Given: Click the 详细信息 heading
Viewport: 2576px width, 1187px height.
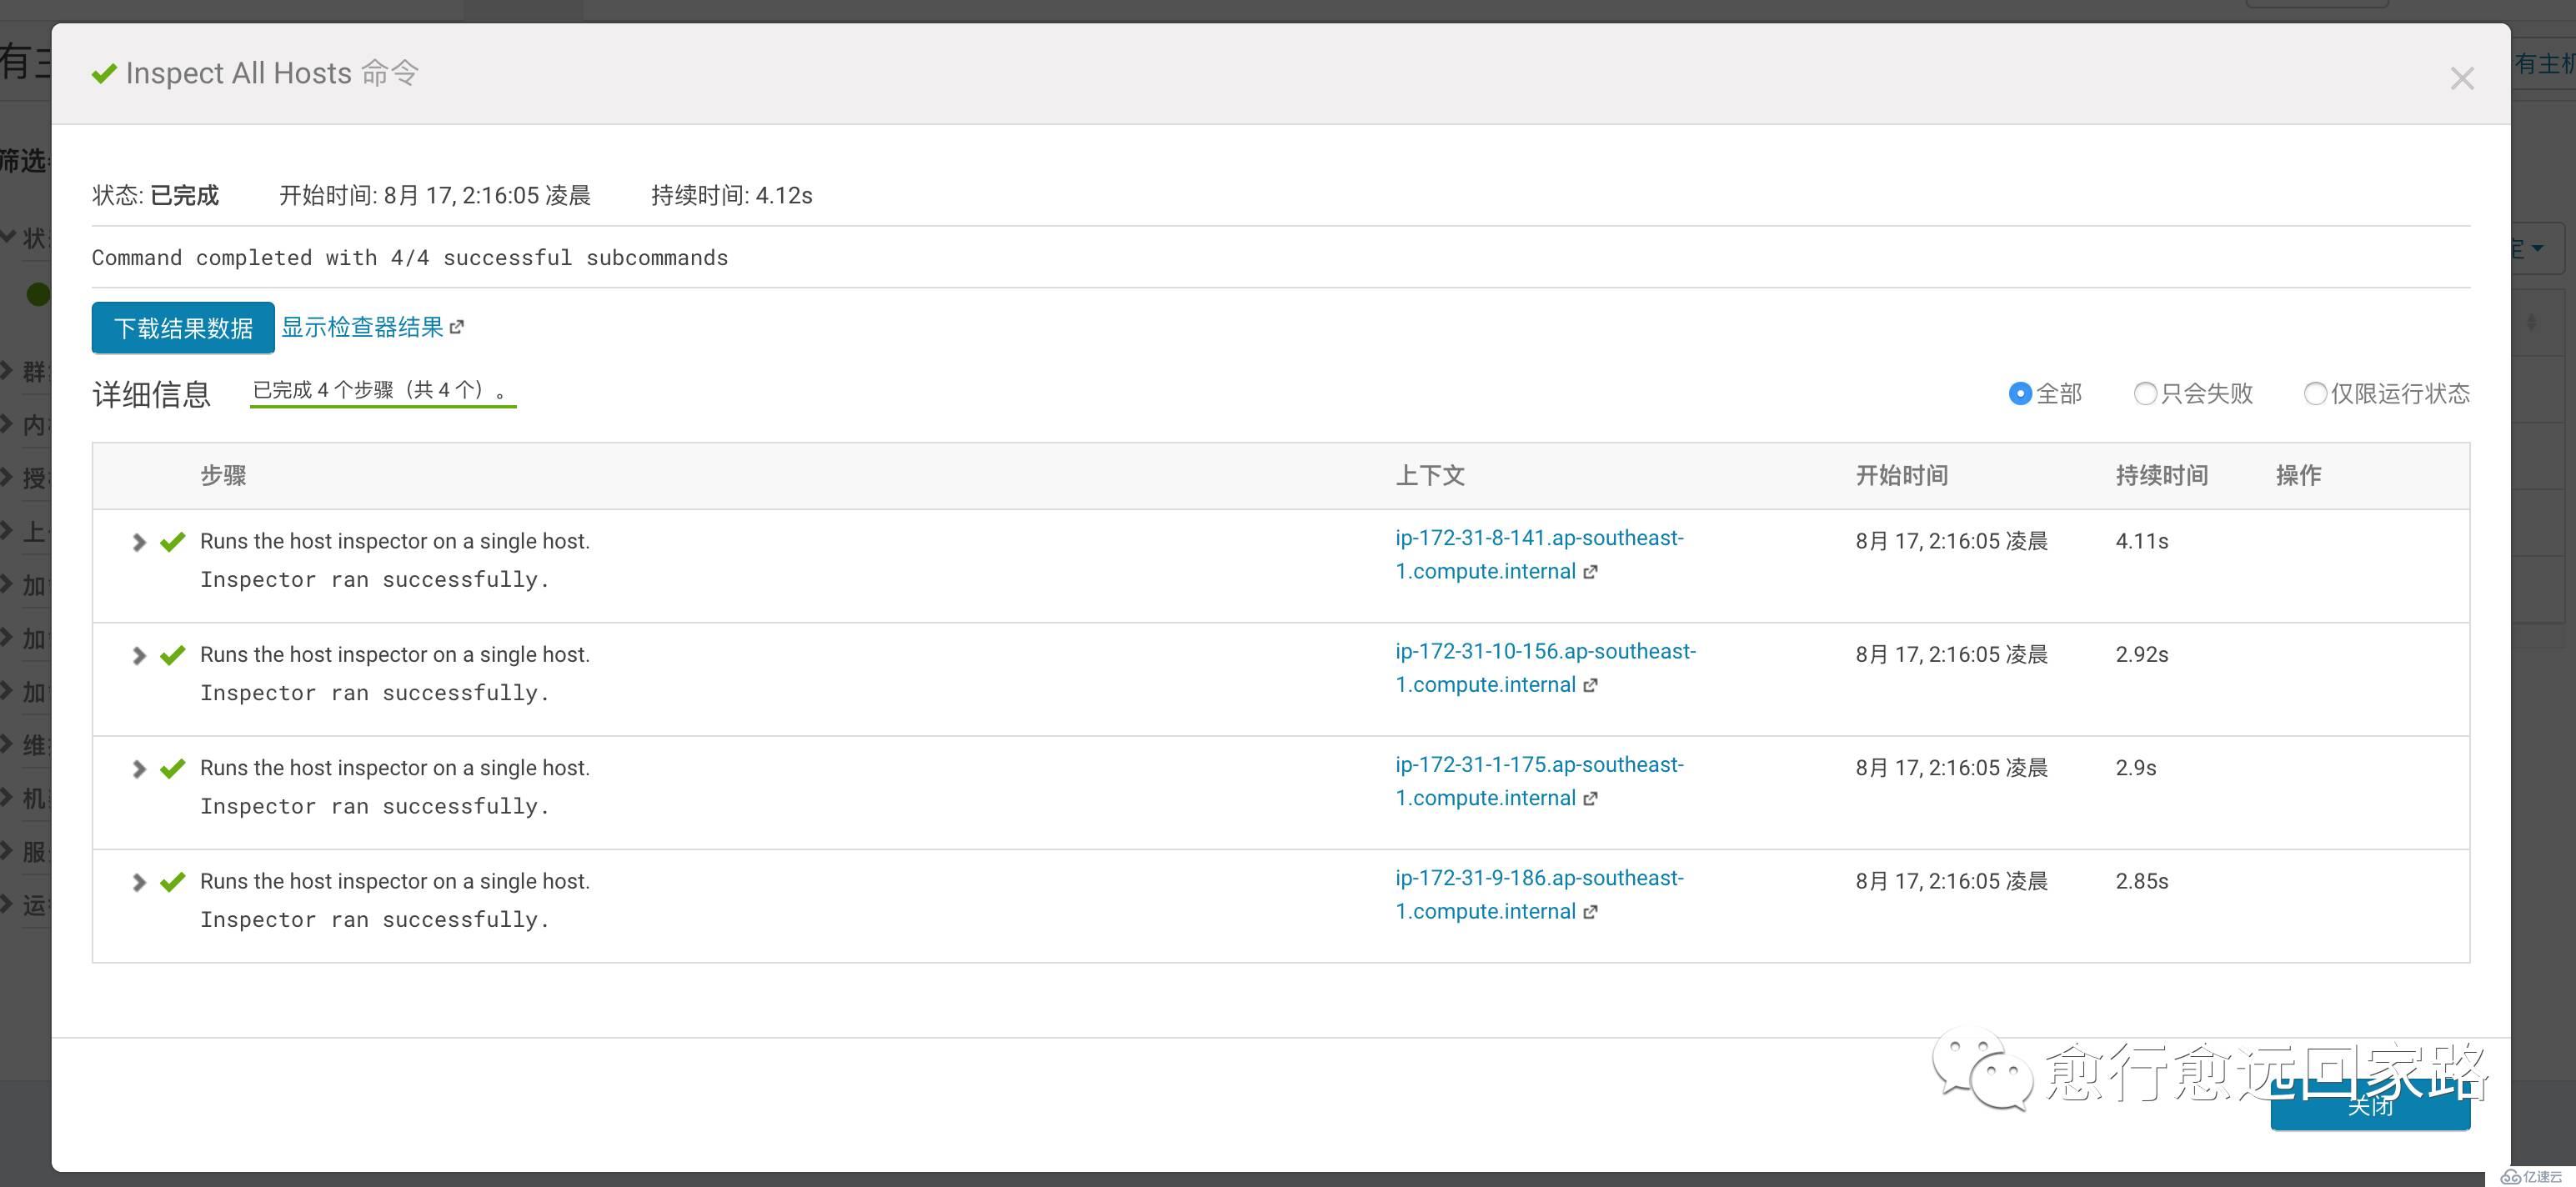Looking at the screenshot, I should point(152,394).
